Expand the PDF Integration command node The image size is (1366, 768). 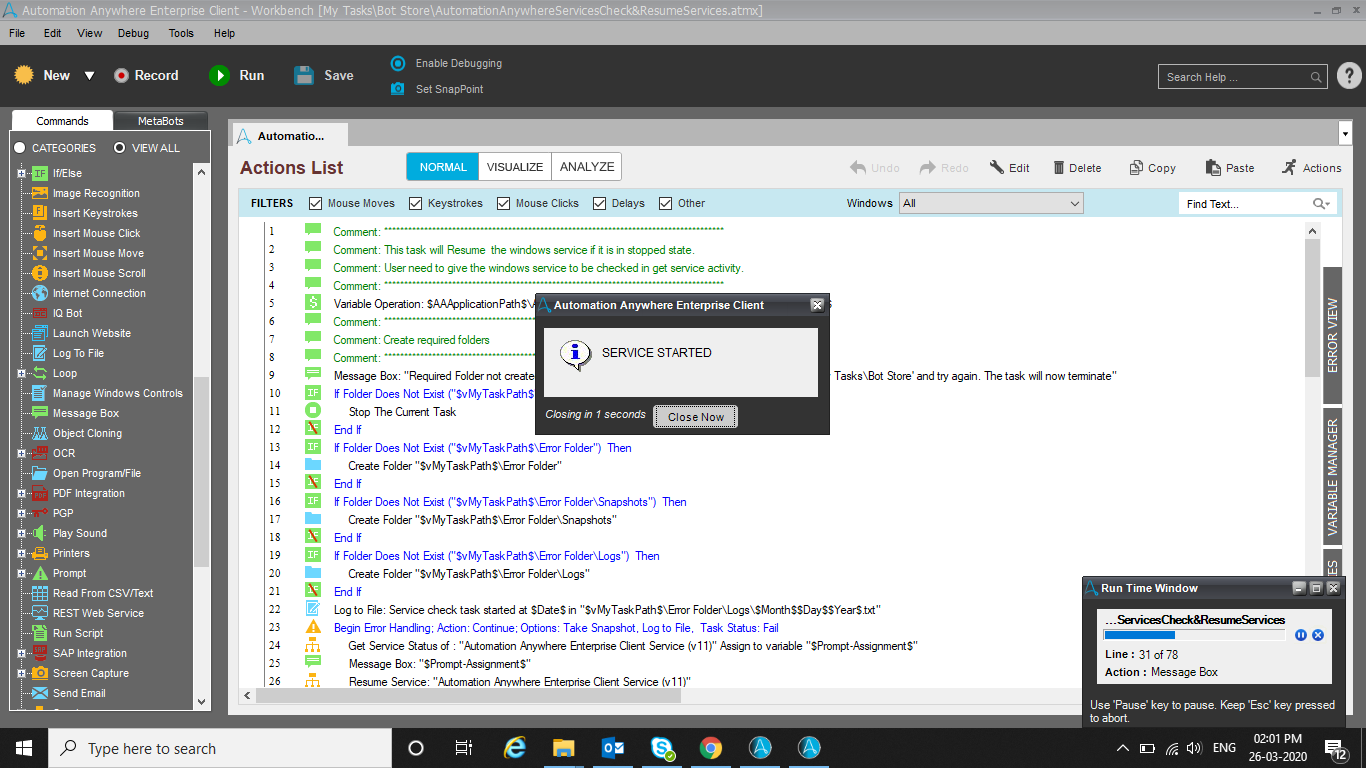[22, 493]
